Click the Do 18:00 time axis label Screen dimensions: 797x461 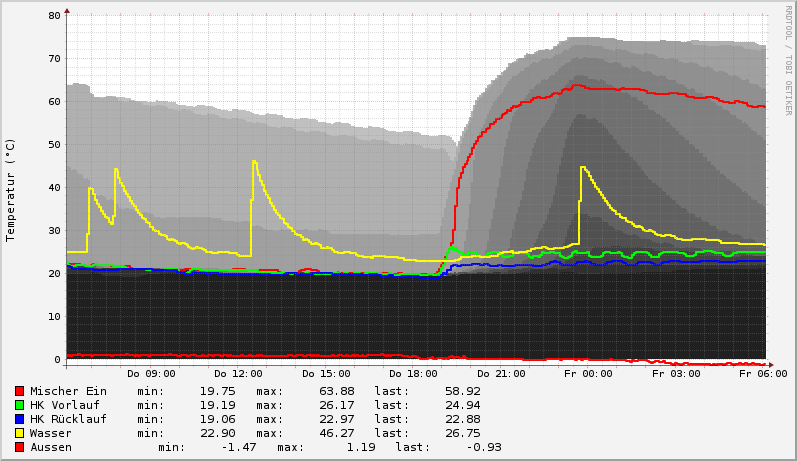[x=414, y=373]
